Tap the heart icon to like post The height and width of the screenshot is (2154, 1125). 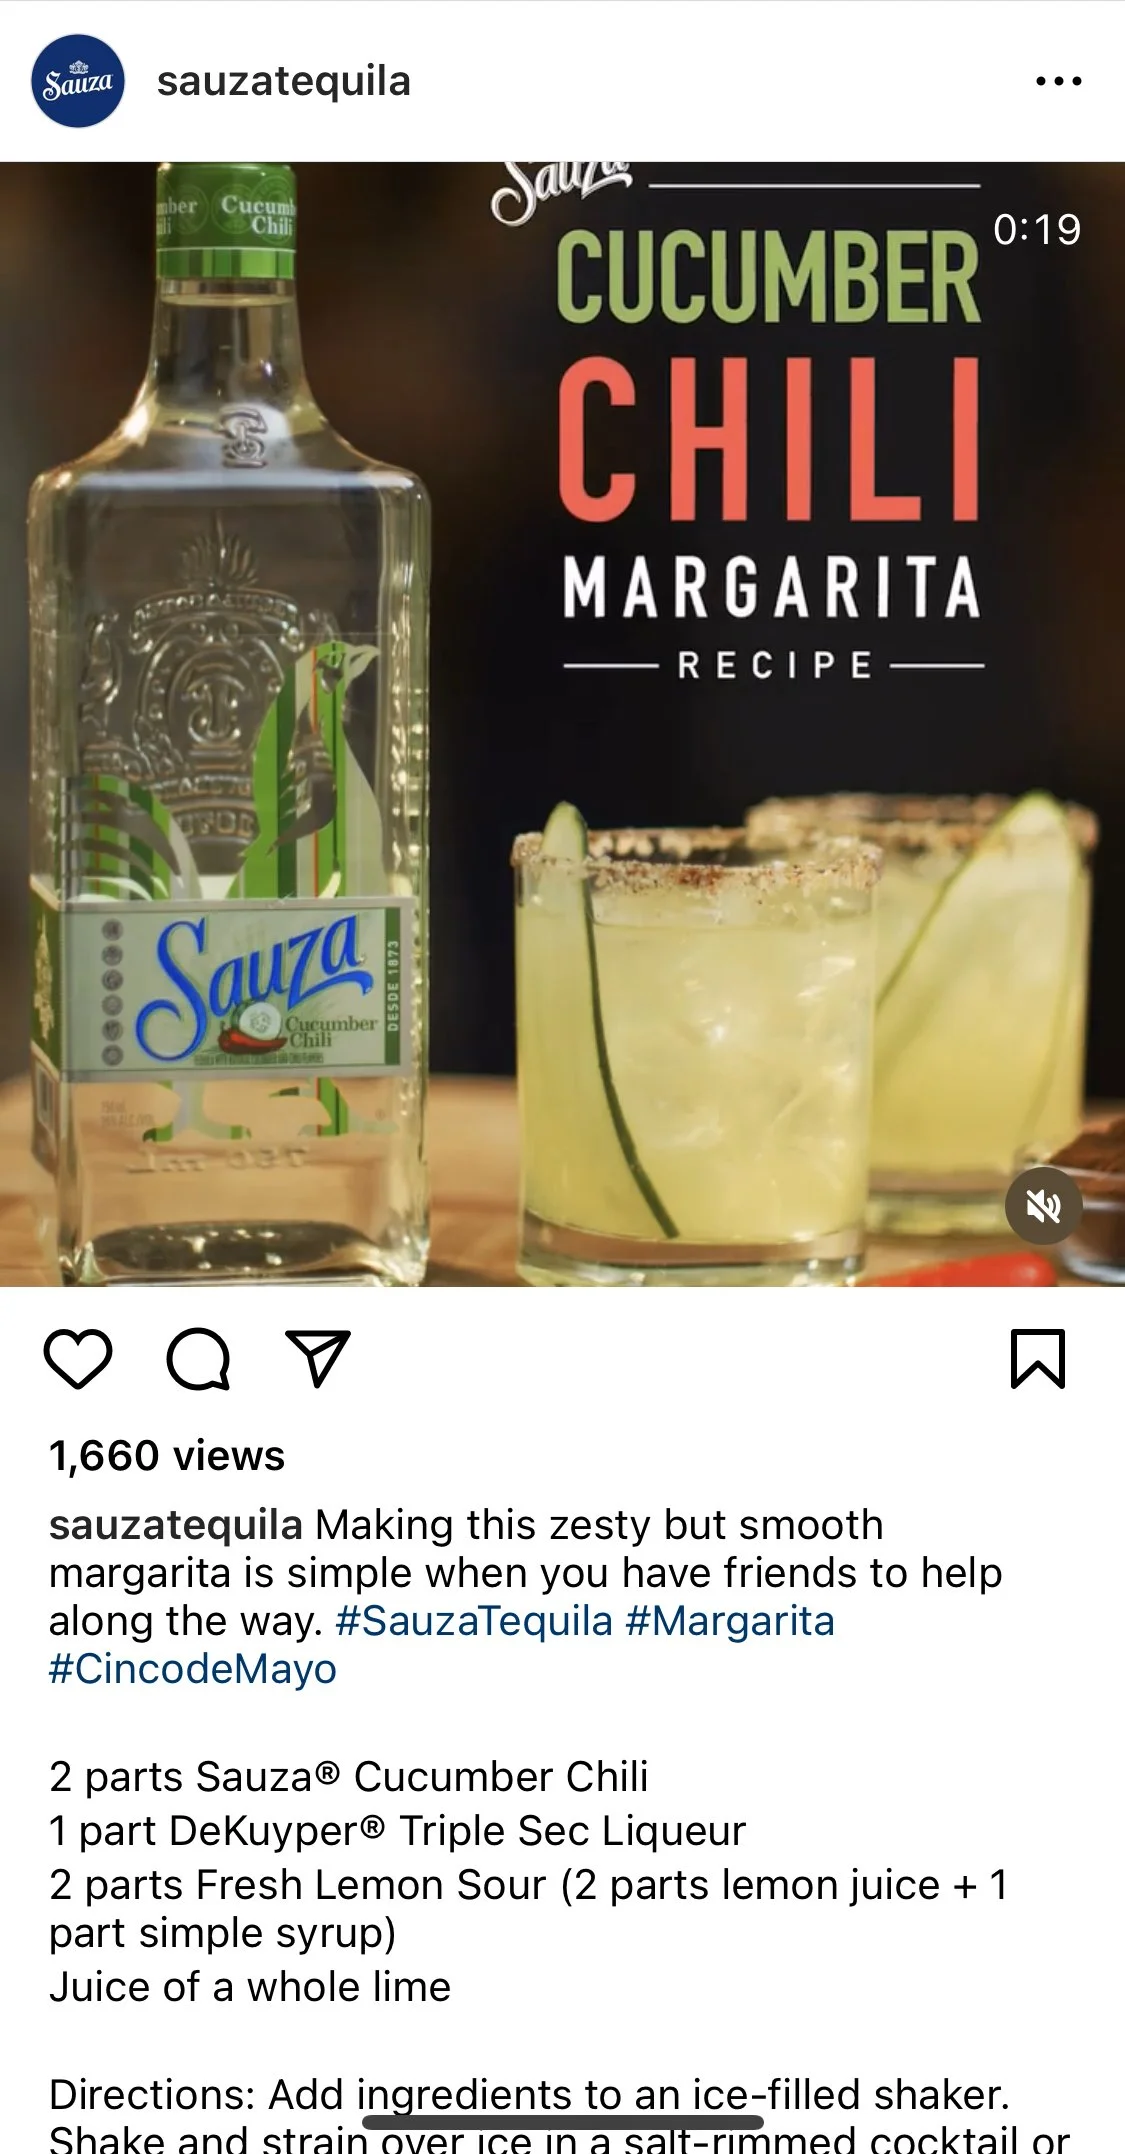(x=78, y=1359)
